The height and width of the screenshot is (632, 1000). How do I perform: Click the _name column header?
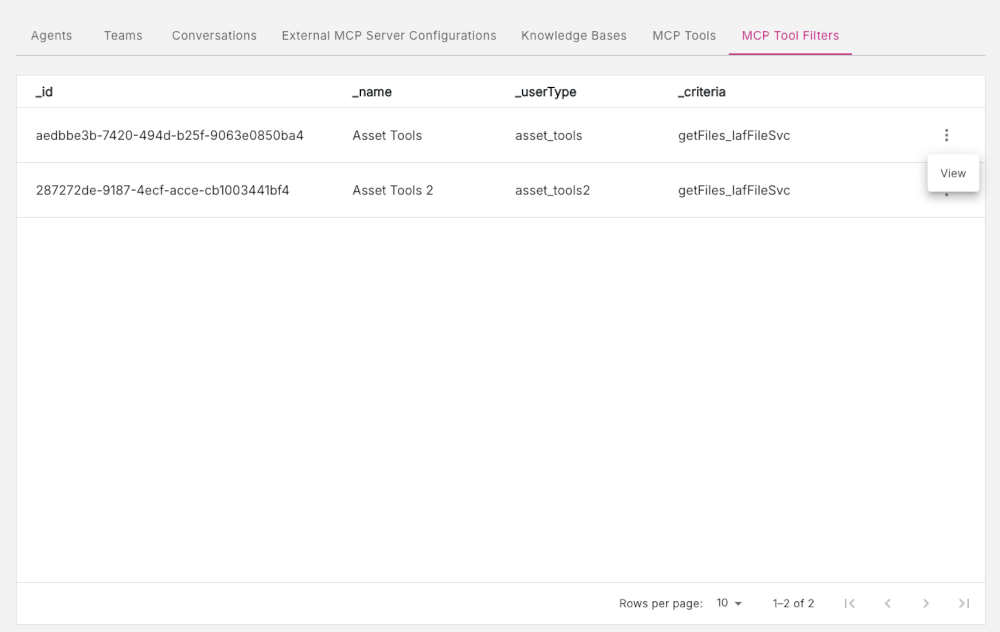coord(372,92)
